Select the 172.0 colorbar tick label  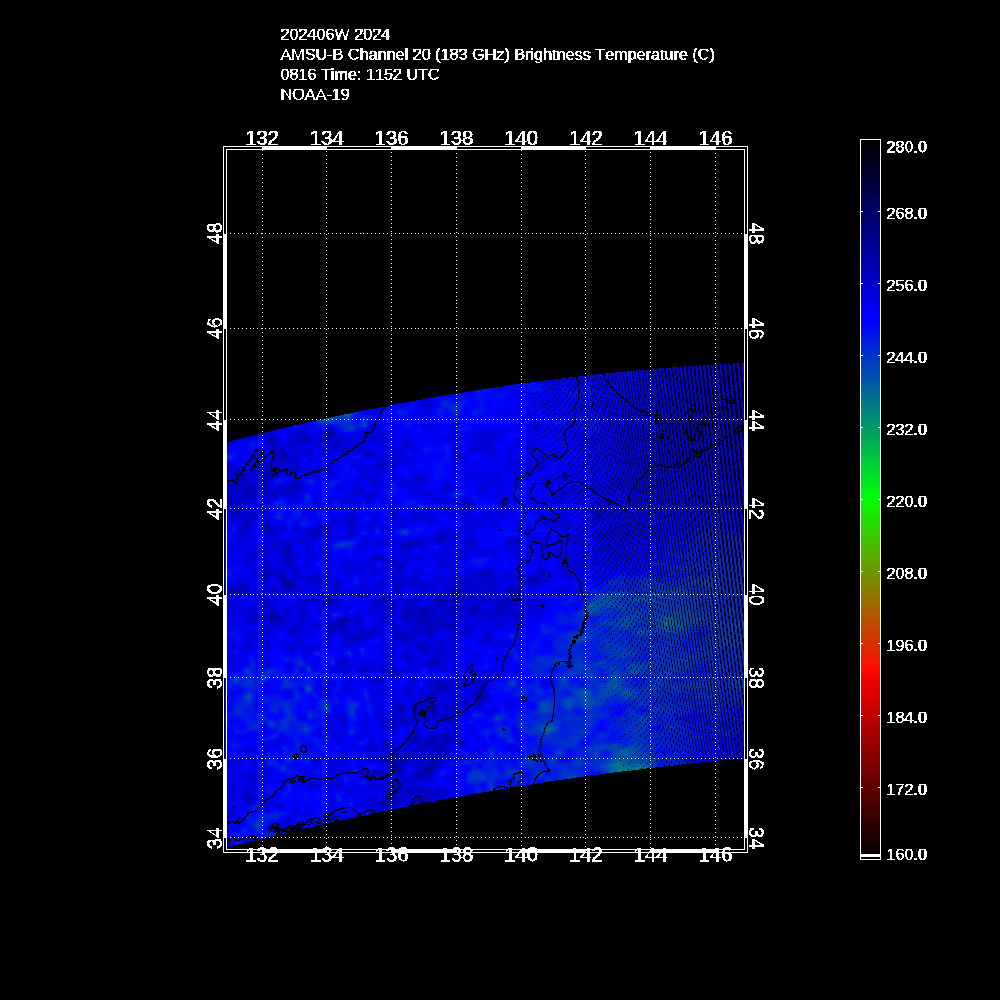pyautogui.click(x=907, y=789)
